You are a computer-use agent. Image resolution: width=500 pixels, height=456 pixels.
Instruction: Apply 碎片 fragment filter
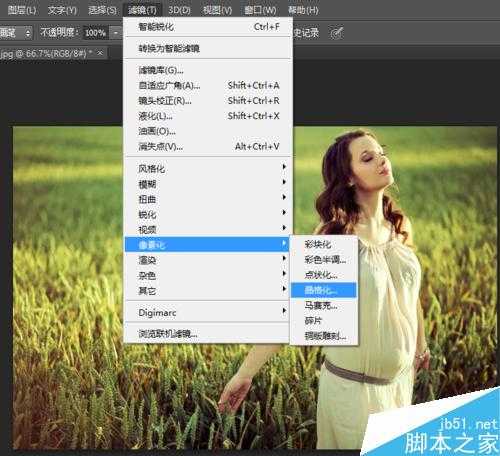pos(324,321)
